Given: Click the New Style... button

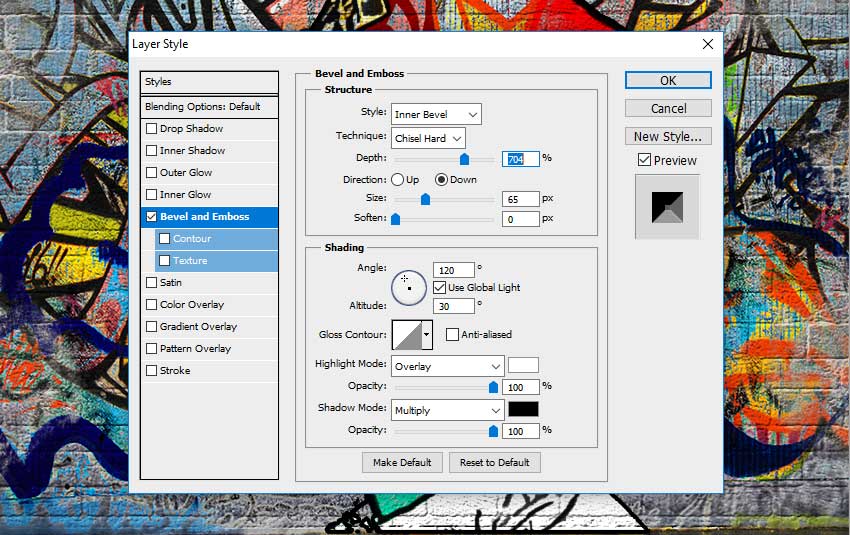Looking at the screenshot, I should coord(668,136).
